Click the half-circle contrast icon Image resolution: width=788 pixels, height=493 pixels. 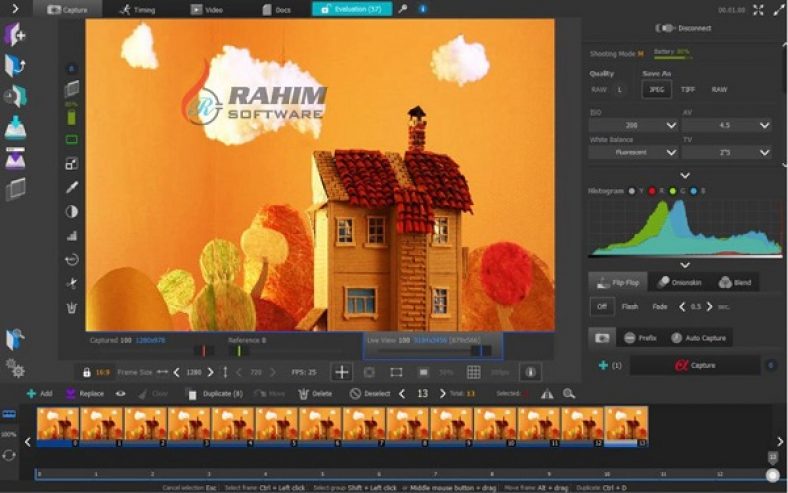(x=72, y=211)
